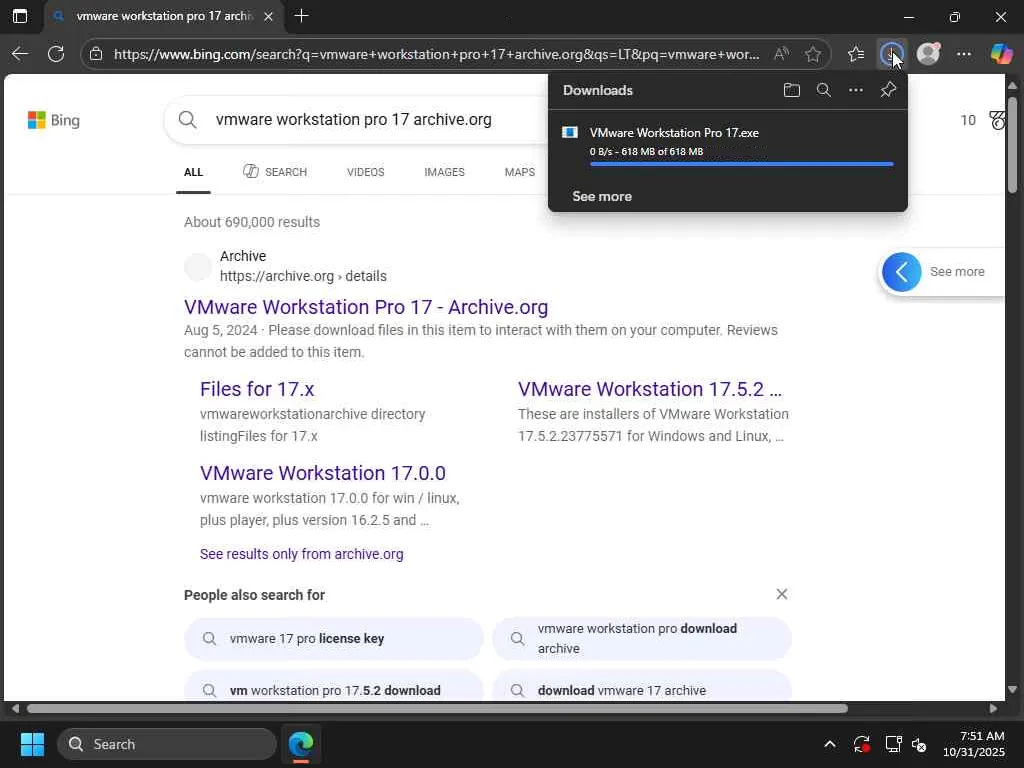This screenshot has width=1024, height=768.
Task: Open the Bing Rewards points icon
Action: tap(997, 120)
